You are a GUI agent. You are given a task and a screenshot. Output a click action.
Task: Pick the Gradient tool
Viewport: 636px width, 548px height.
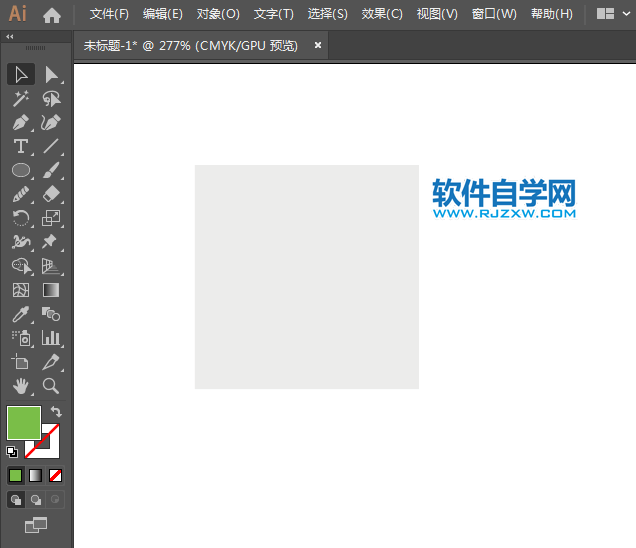point(51,290)
